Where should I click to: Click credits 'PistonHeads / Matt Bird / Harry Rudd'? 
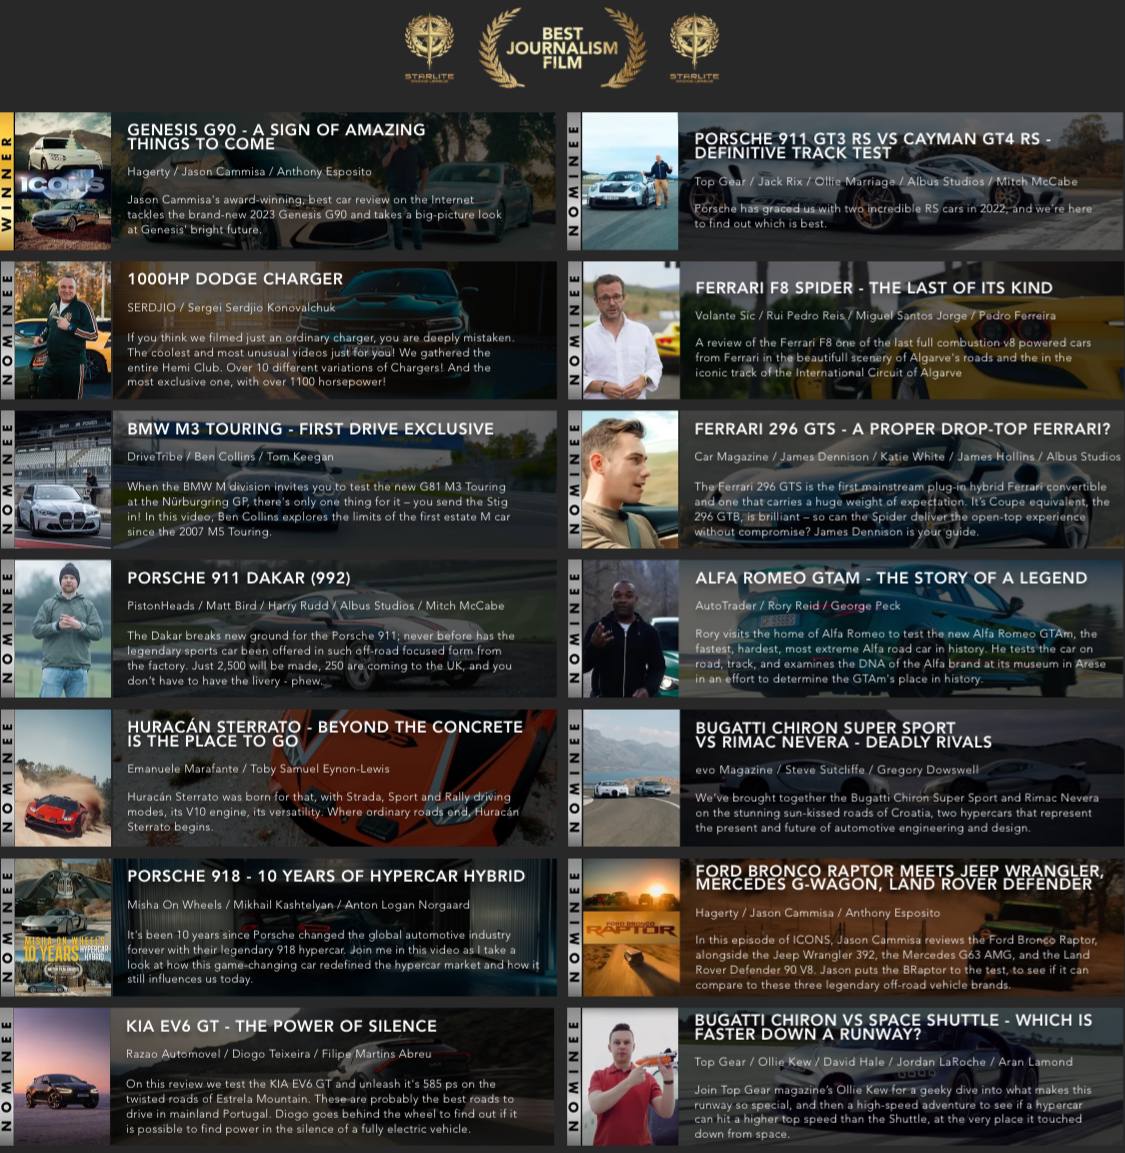click(315, 606)
